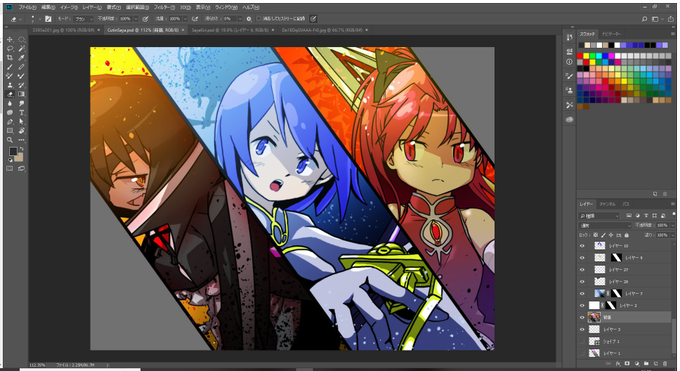Select the Eyedropper tool
The width and height of the screenshot is (680, 371).
[x=21, y=58]
